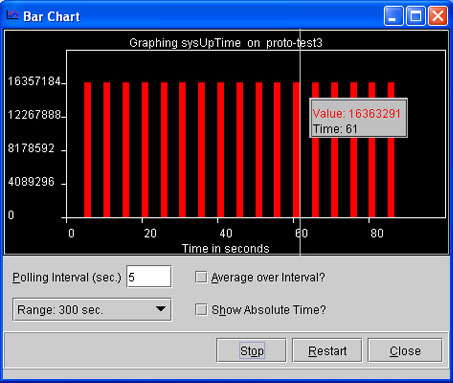Click x-axis label 20

point(150,233)
